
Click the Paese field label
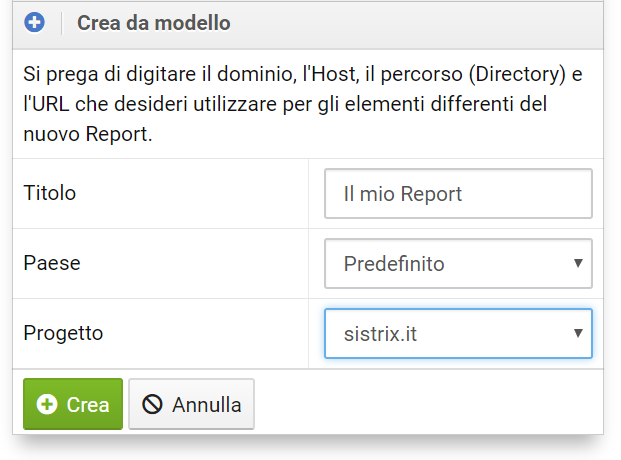(x=52, y=263)
